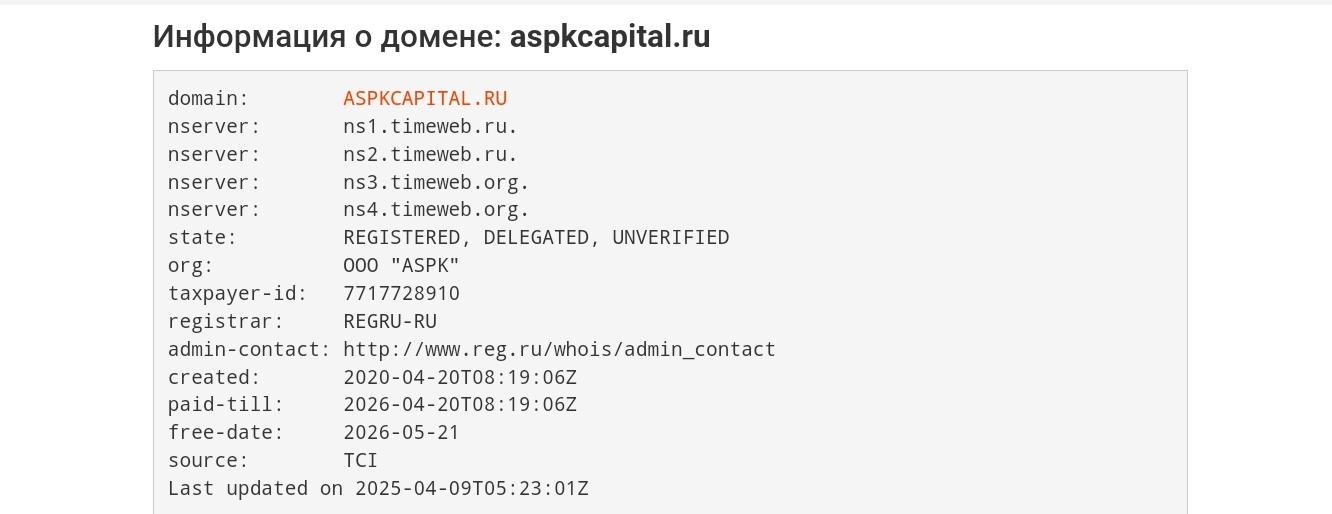The width and height of the screenshot is (1332, 514).
Task: Click the 'admin-contact:' field label
Action: (249, 349)
